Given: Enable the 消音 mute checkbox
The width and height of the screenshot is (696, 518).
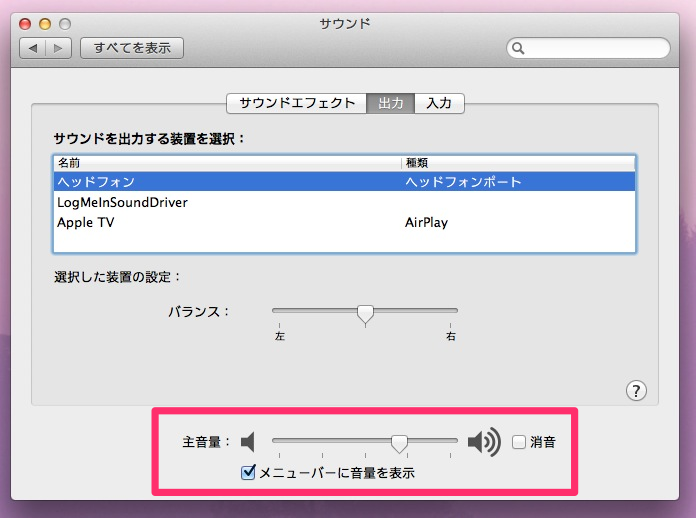Looking at the screenshot, I should click(x=518, y=442).
